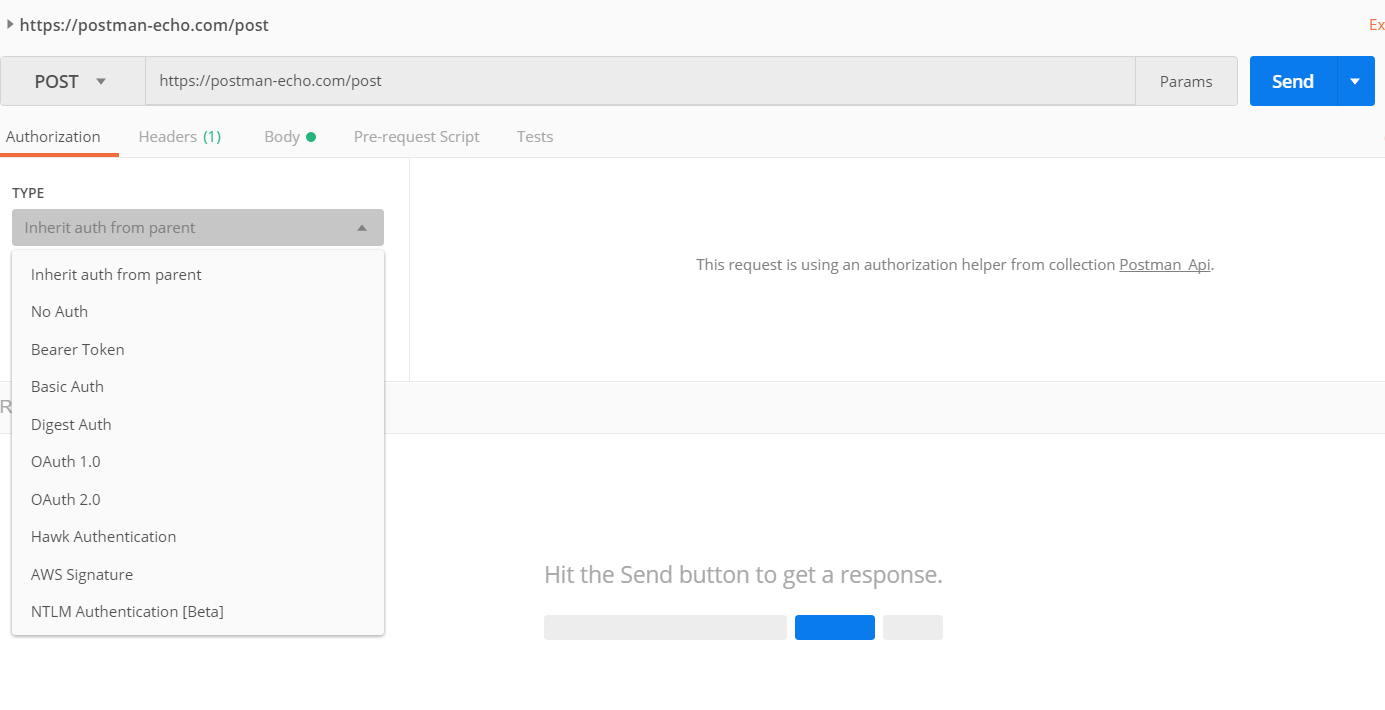This screenshot has width=1385, height=710.
Task: Select NTLM Authentication [Beta]
Action: coord(127,611)
